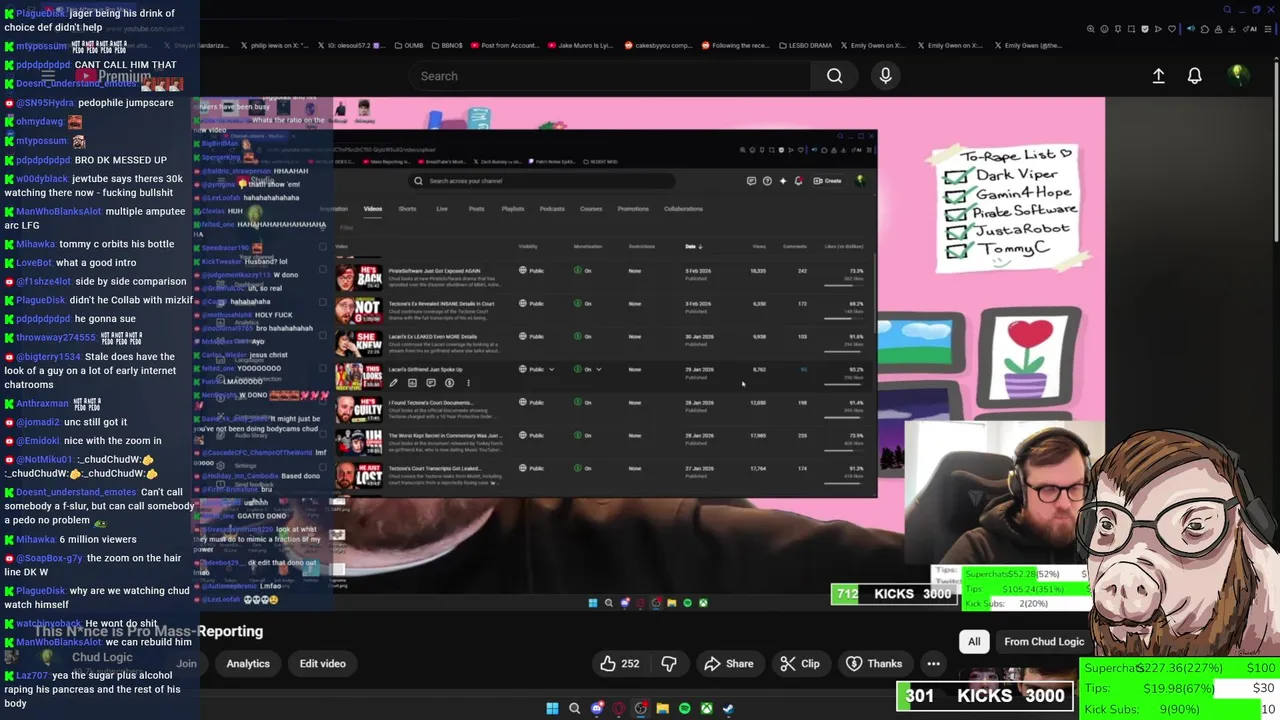Click Studio 'Search across your channel' field

coord(542,181)
